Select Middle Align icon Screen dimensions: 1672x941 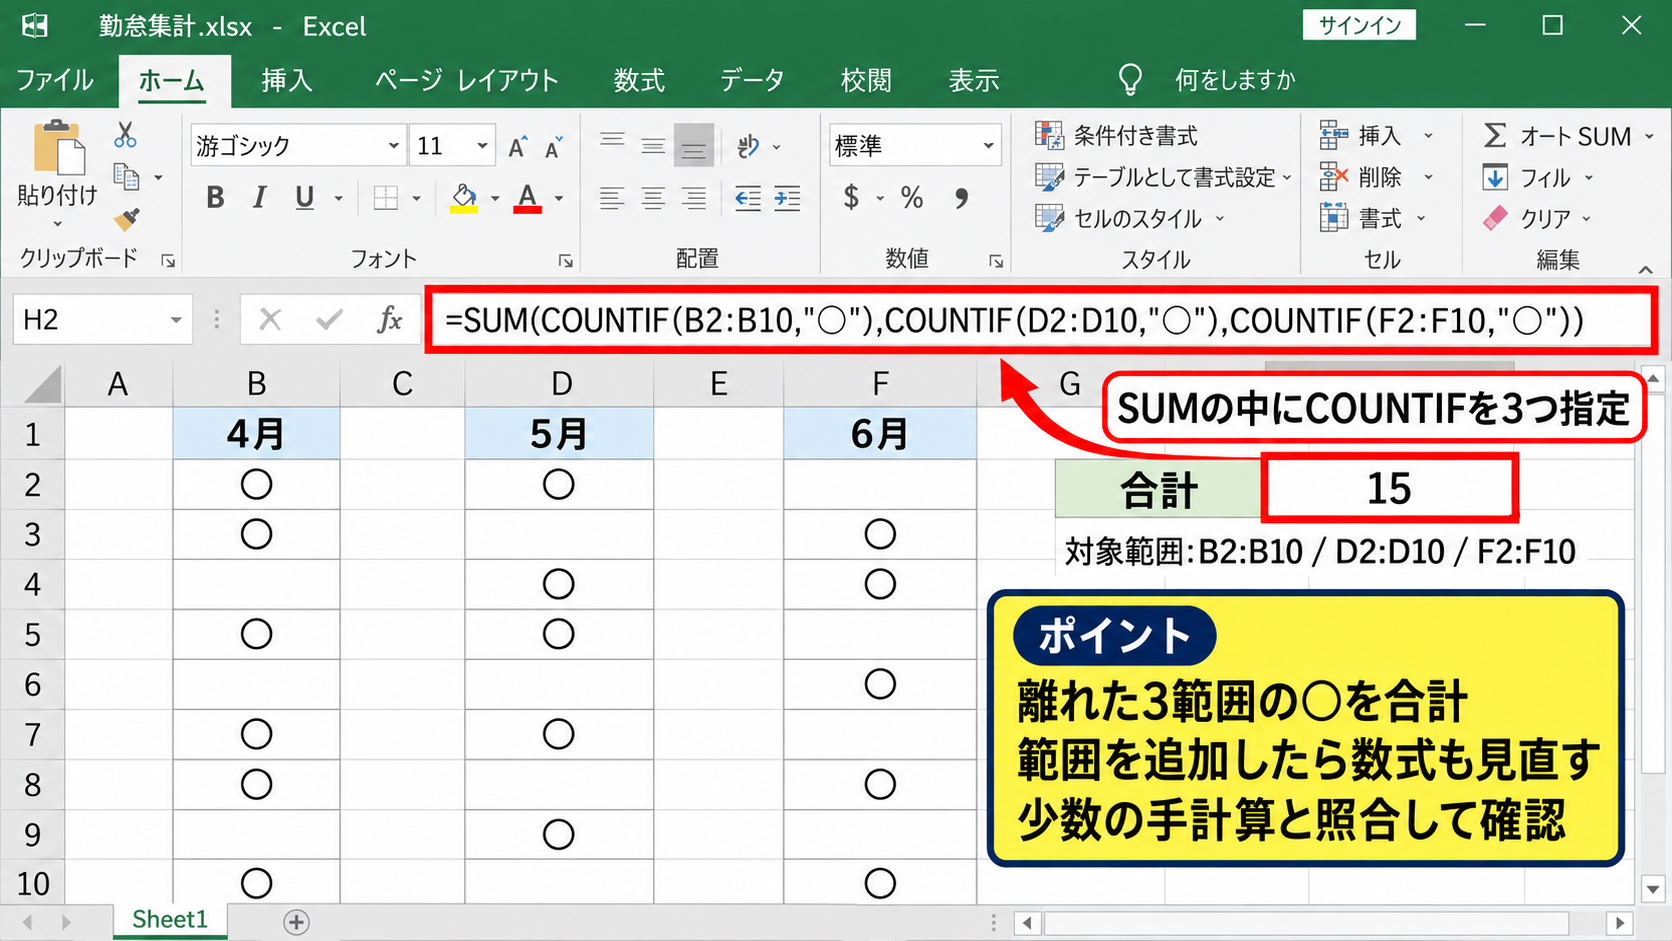(653, 146)
